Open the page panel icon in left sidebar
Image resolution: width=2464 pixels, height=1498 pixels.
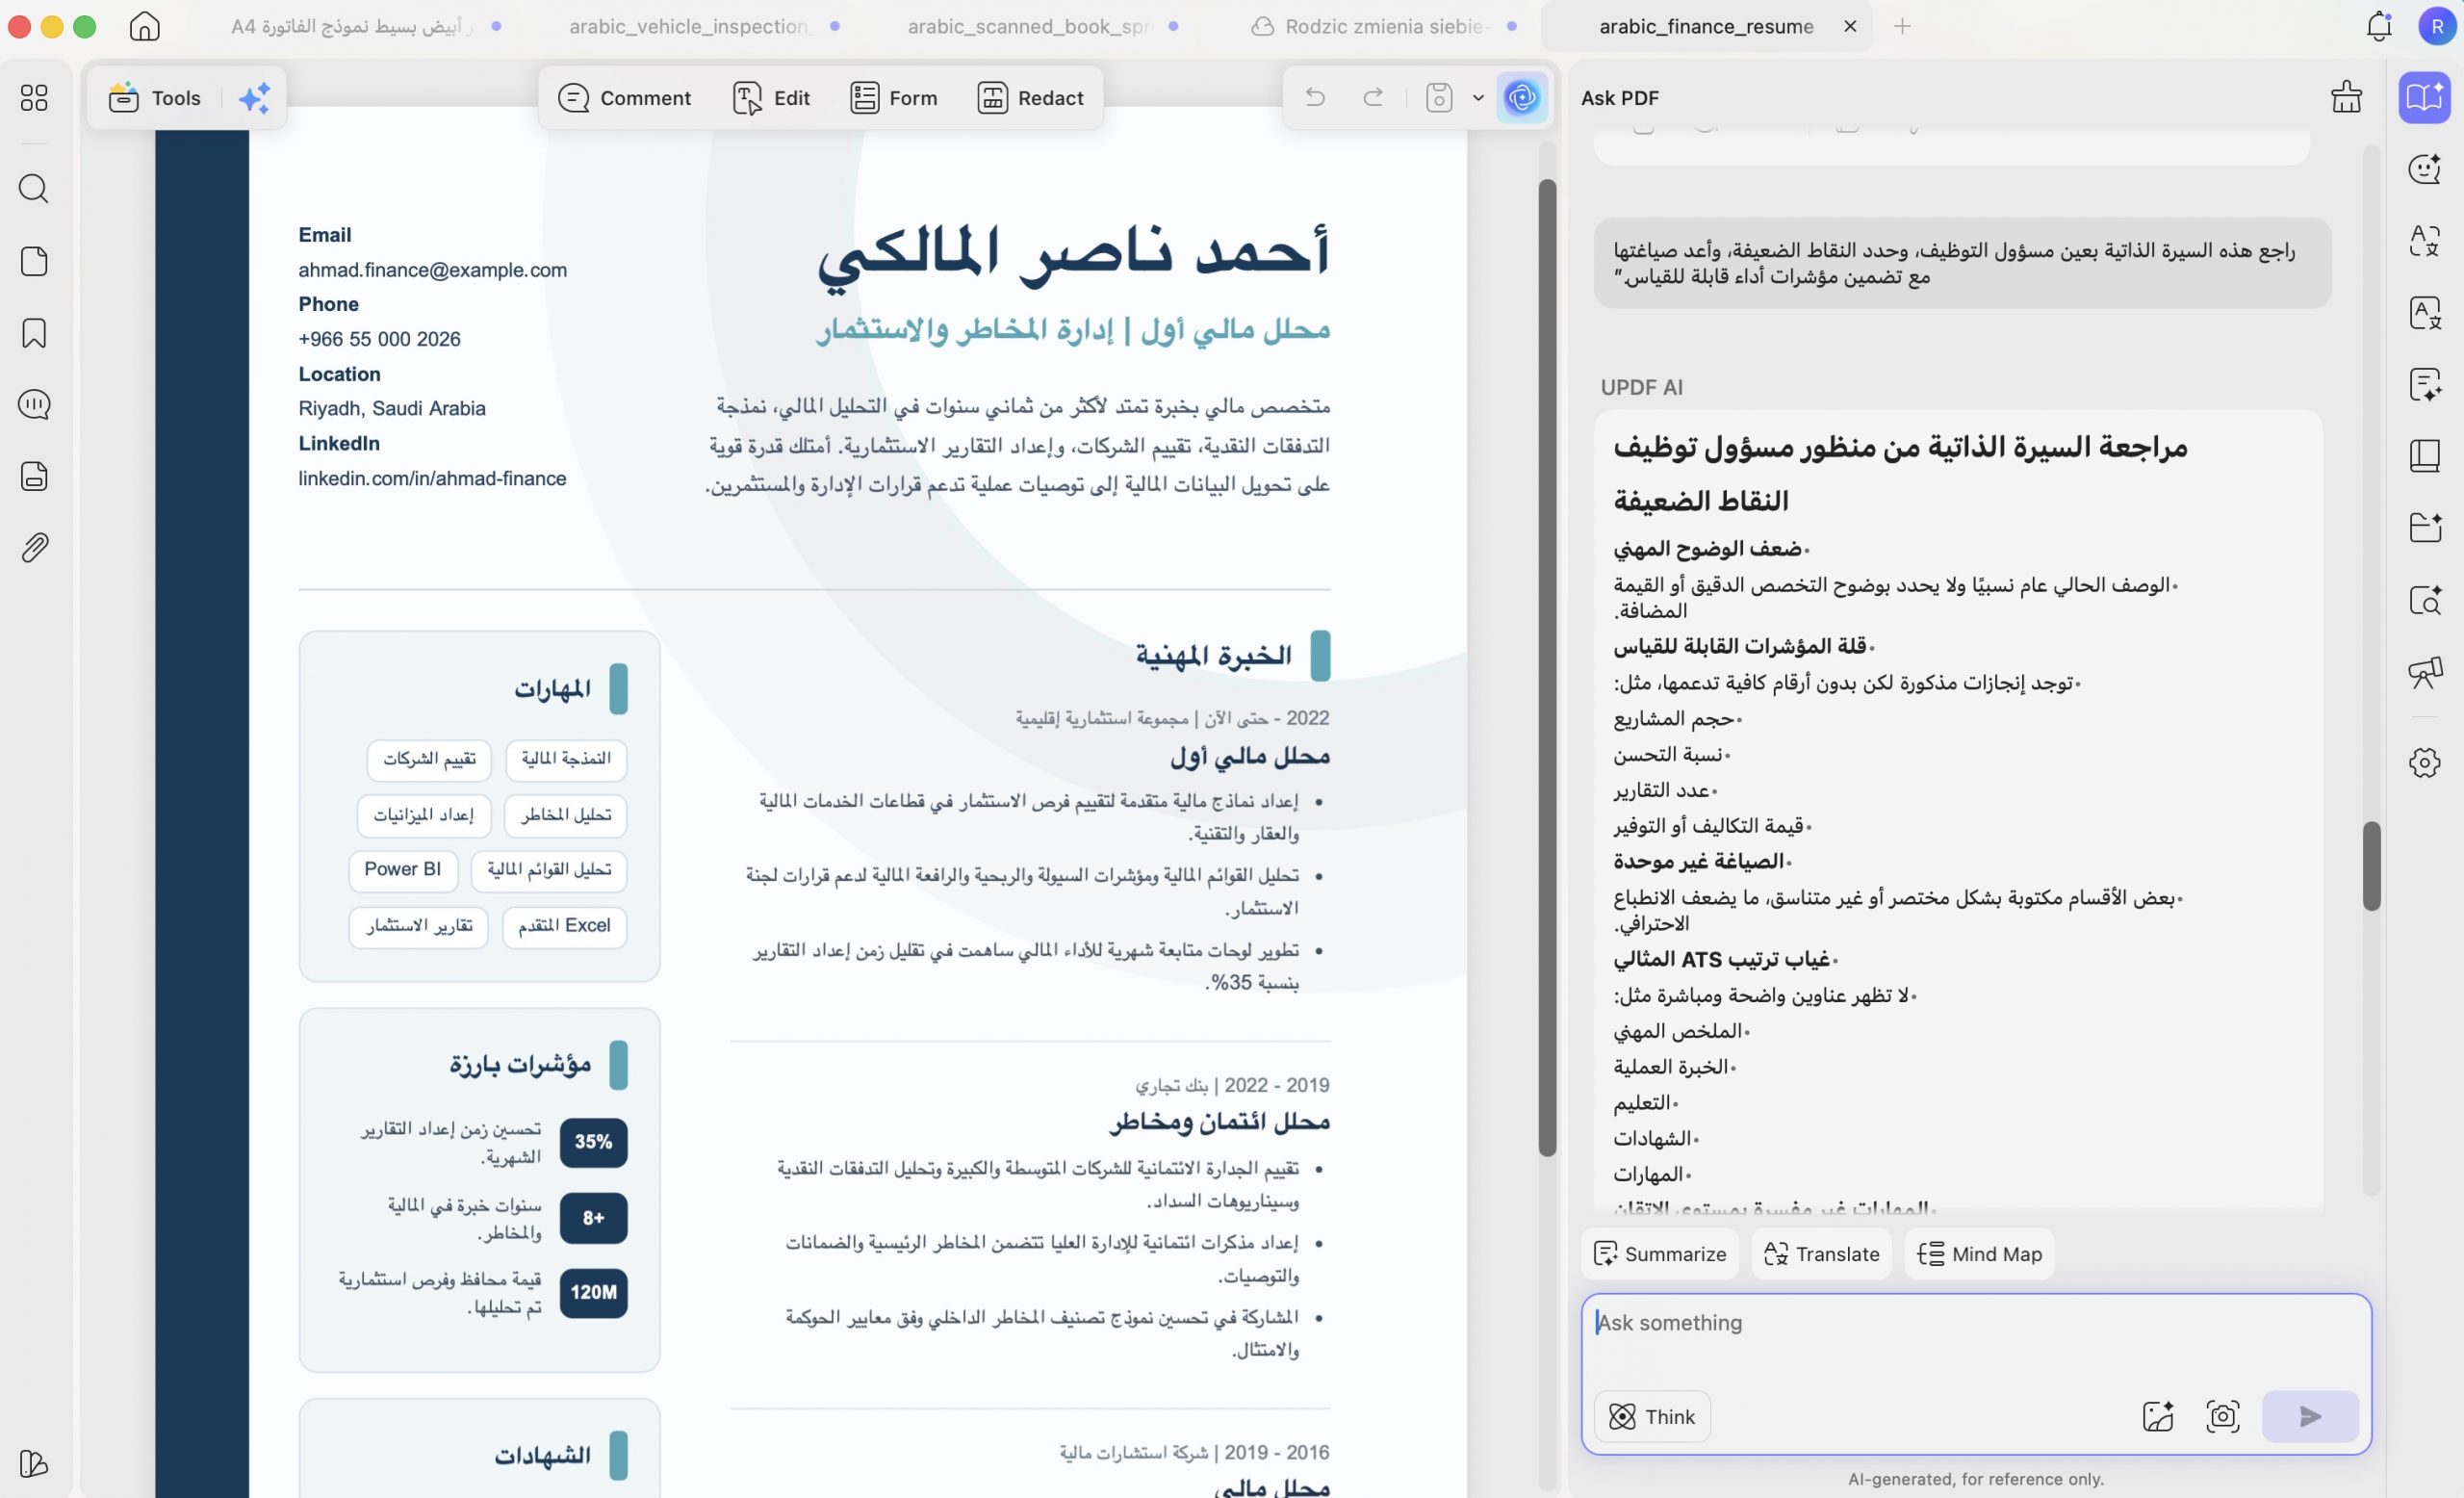34,261
